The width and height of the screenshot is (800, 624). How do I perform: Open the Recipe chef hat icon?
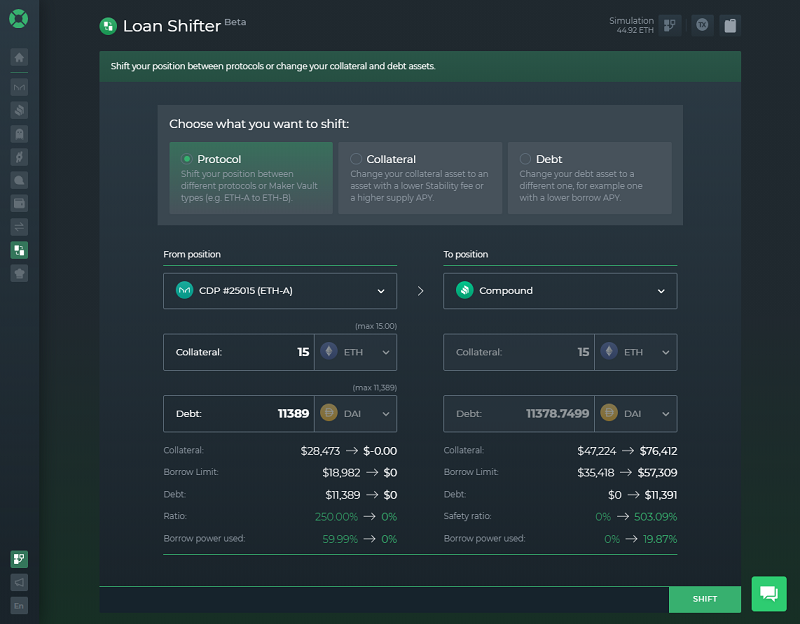[x=19, y=273]
